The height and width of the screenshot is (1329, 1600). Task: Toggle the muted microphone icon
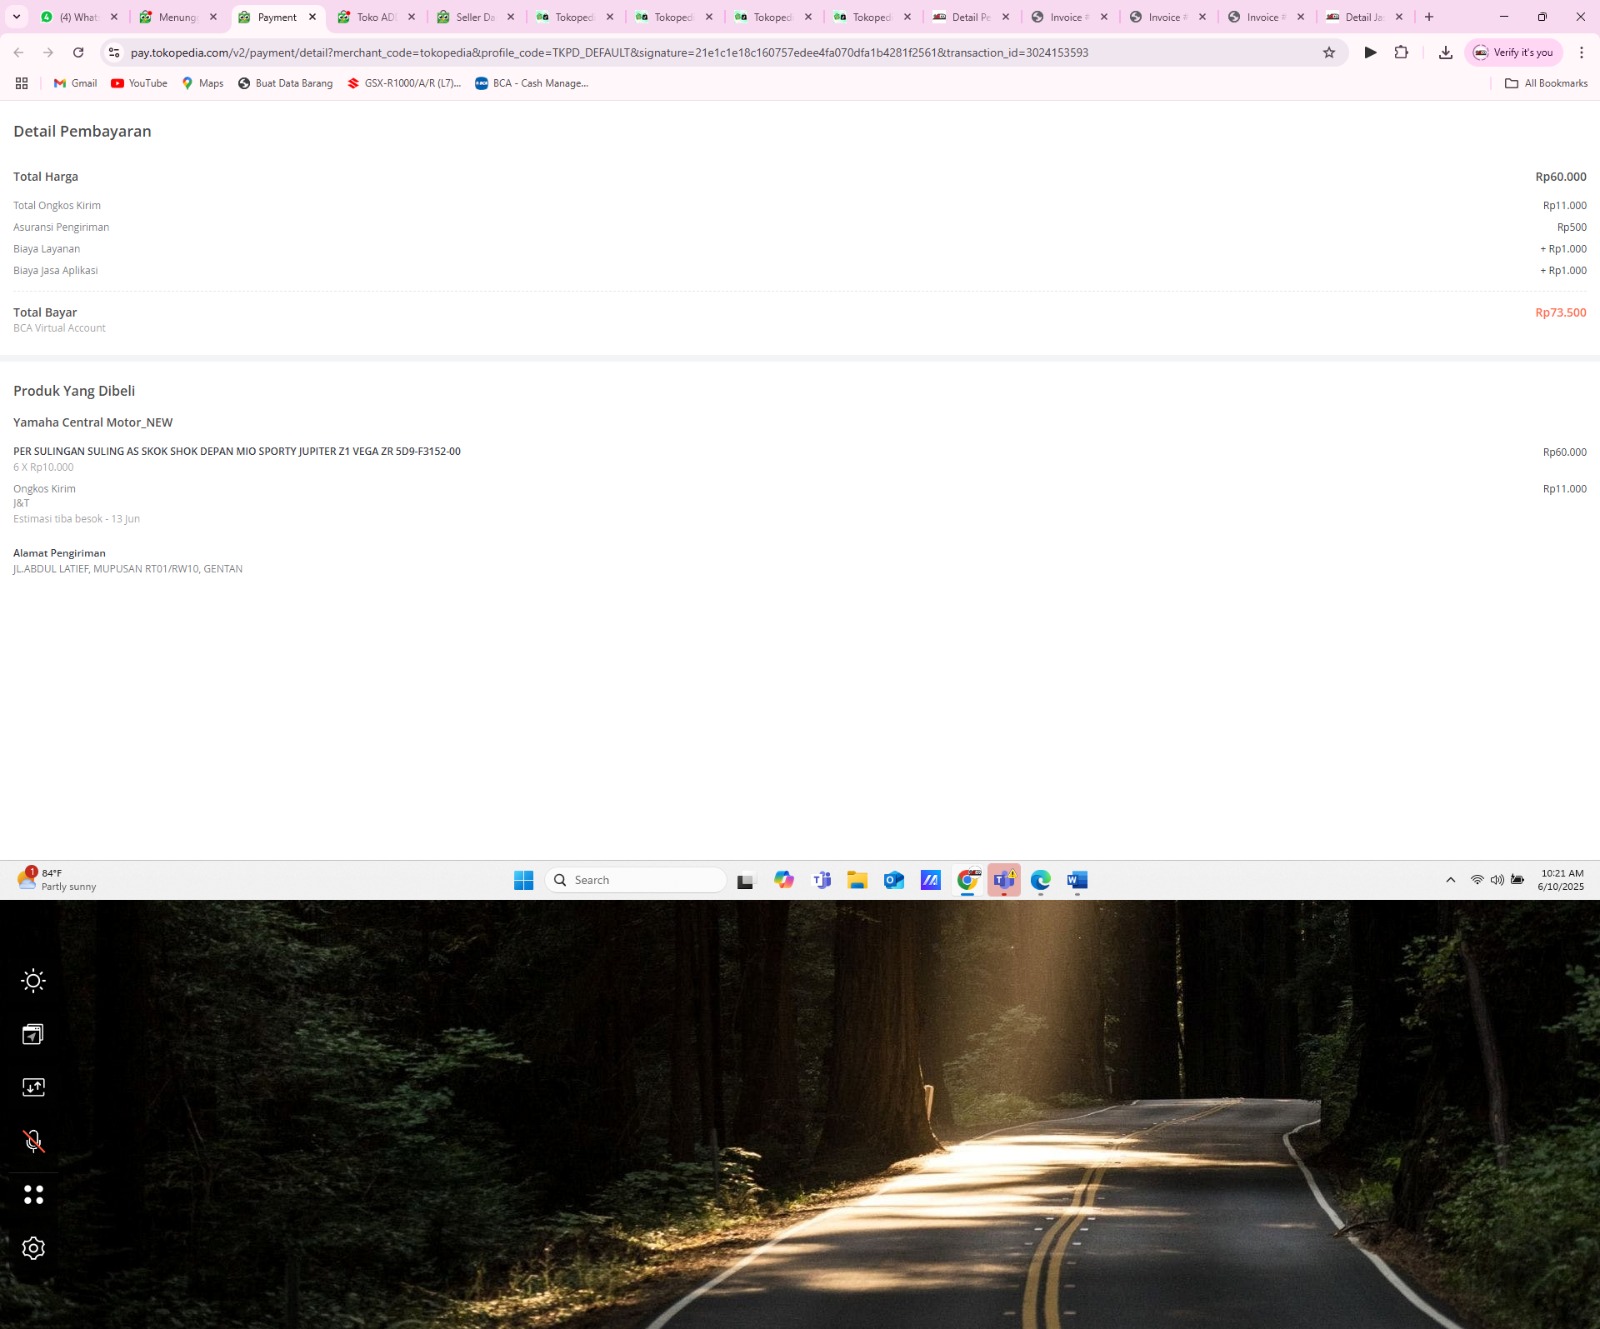tap(33, 1141)
